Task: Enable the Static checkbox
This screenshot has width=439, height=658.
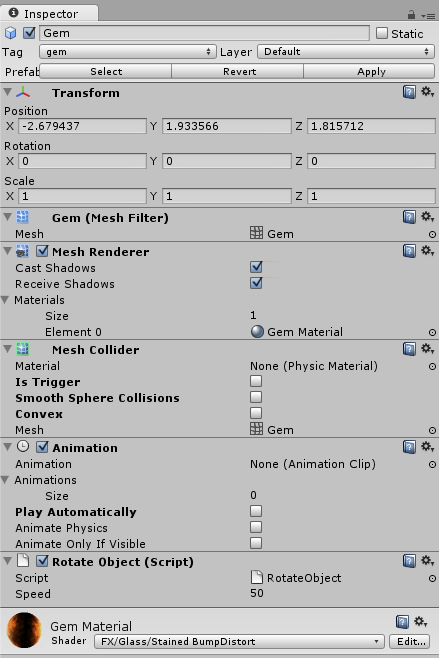Action: tap(382, 33)
